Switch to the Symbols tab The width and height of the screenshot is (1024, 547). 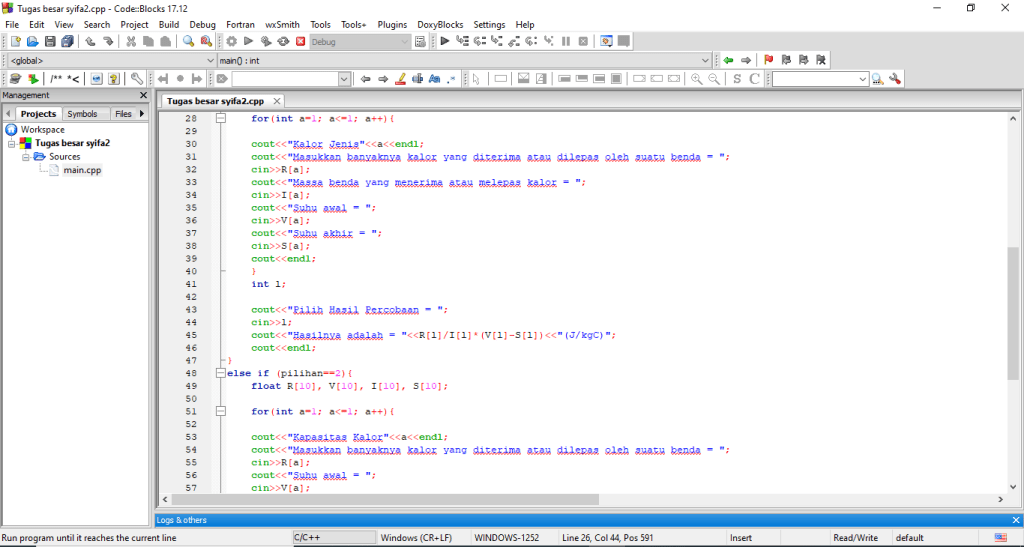[82, 114]
